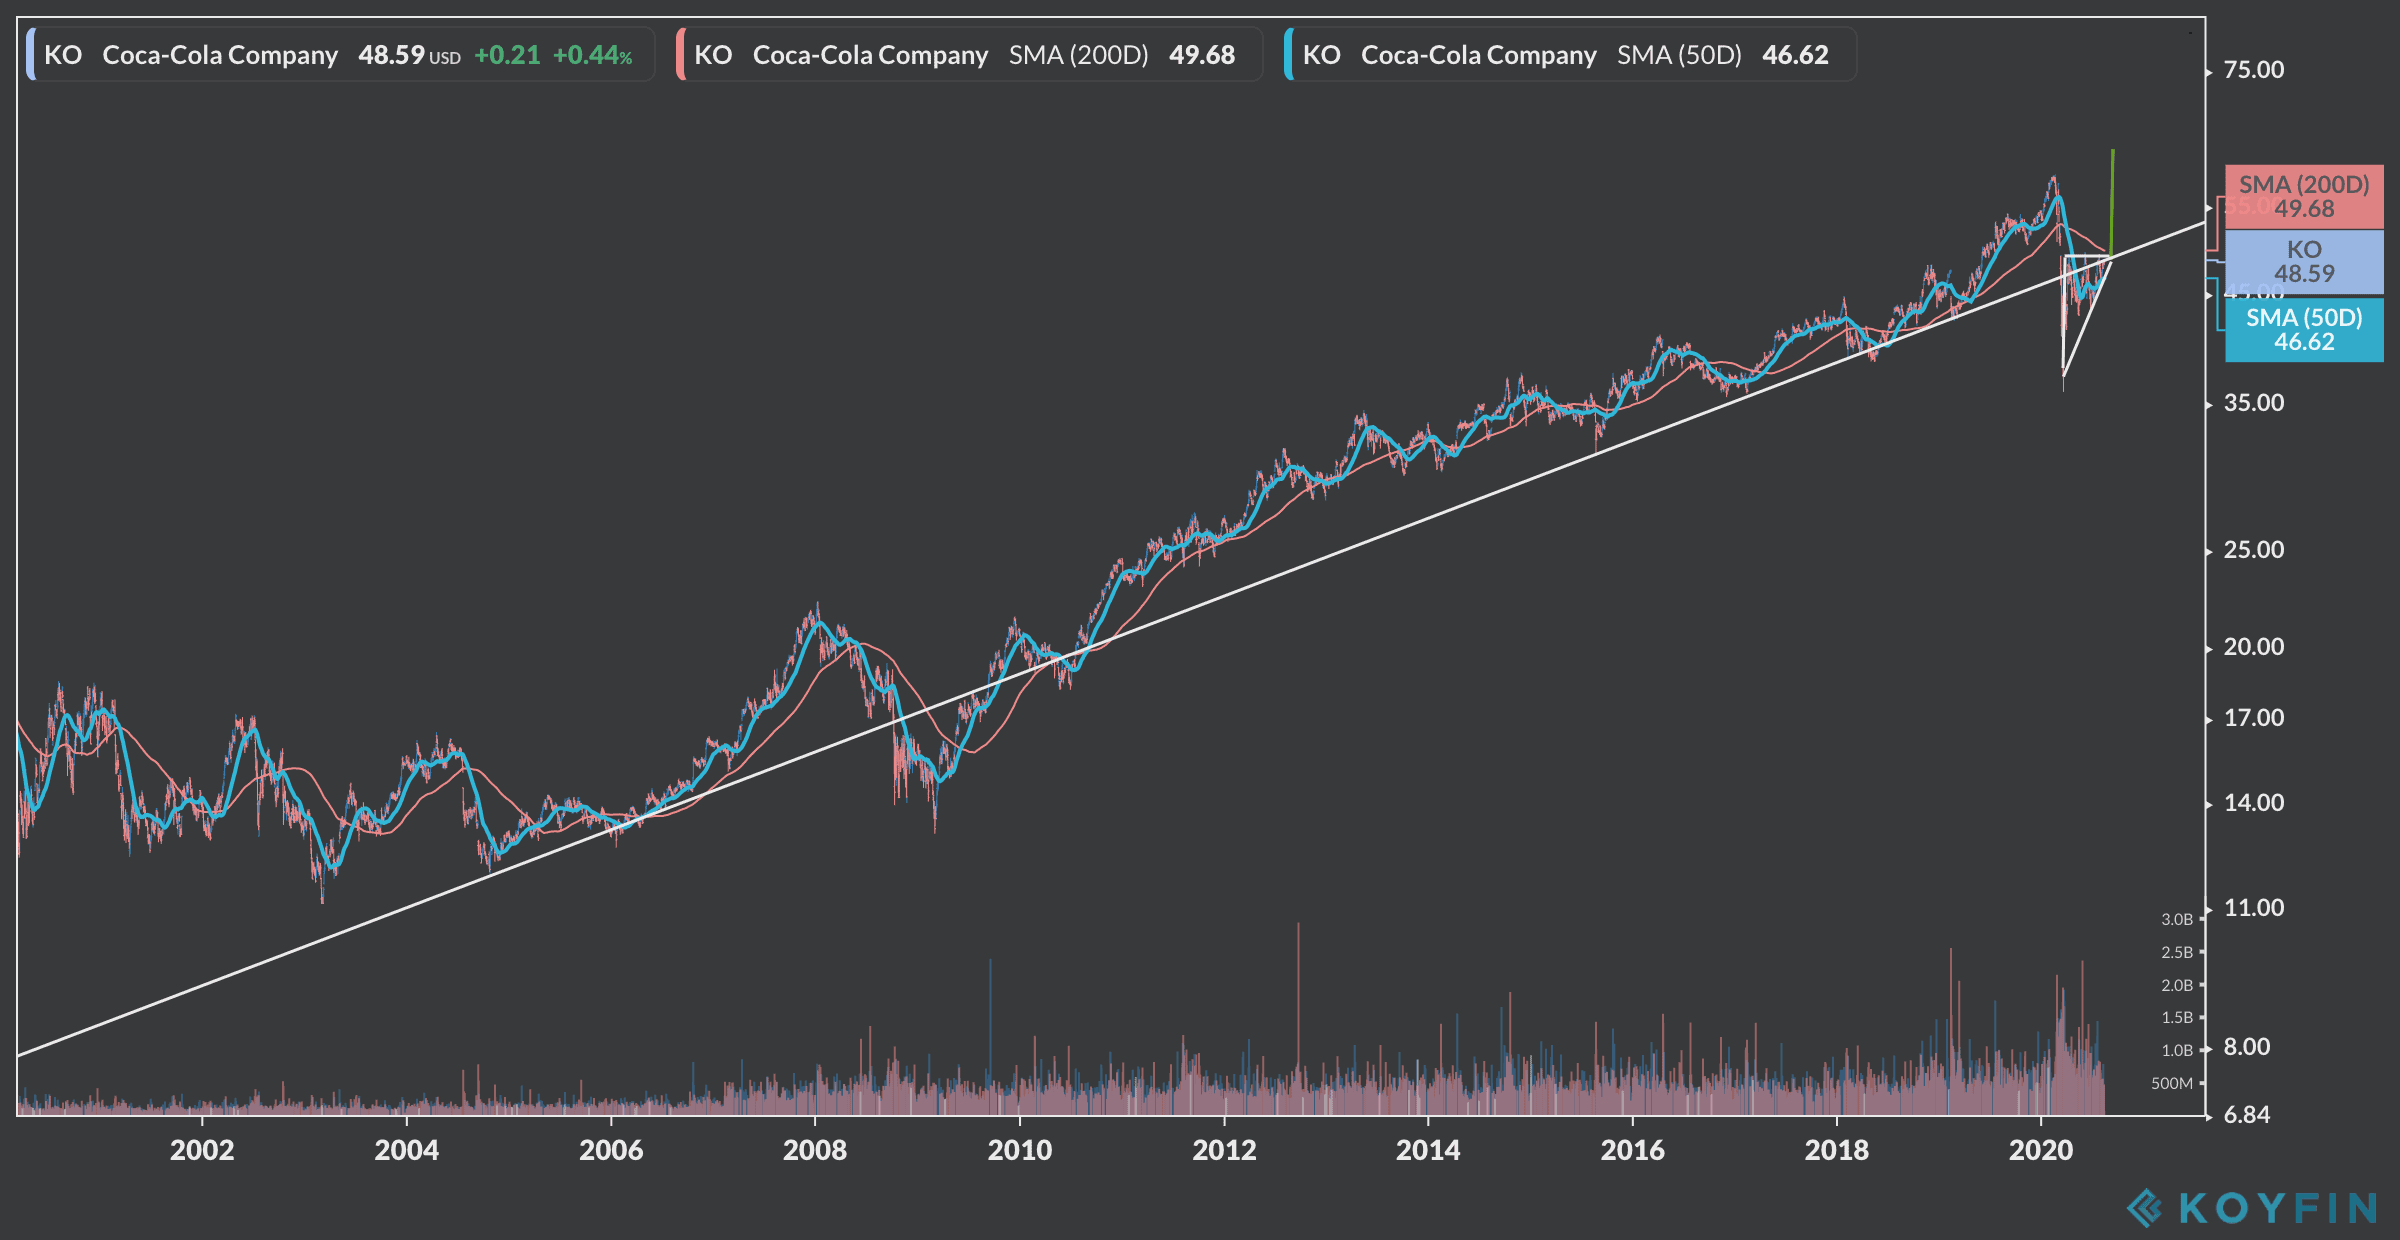Click the SMA (50D) 46.62 axis label
The image size is (2400, 1240).
[x=2304, y=330]
